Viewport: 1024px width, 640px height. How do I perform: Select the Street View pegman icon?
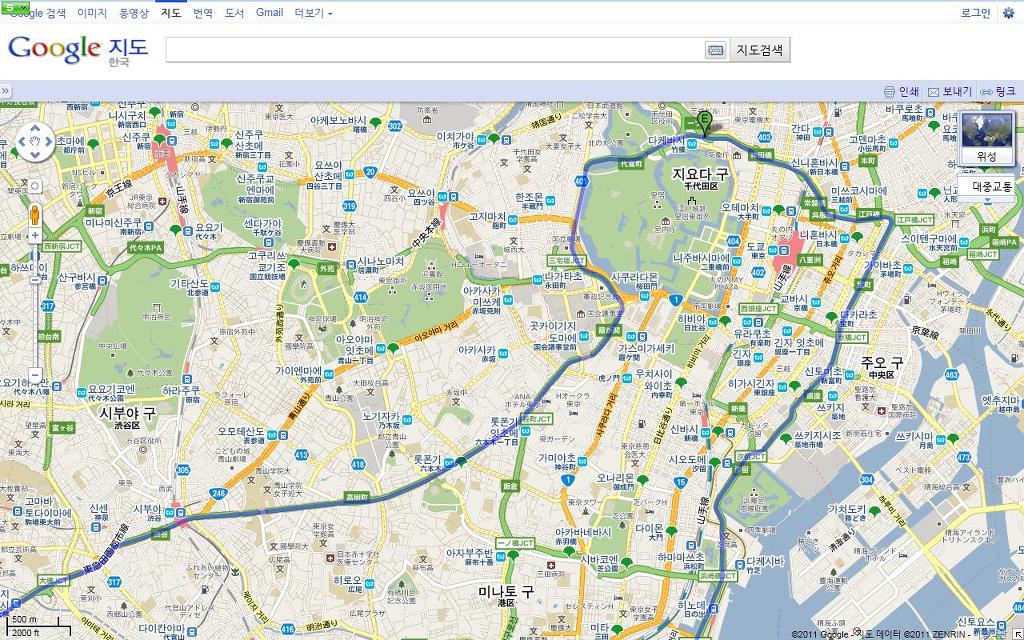(35, 214)
